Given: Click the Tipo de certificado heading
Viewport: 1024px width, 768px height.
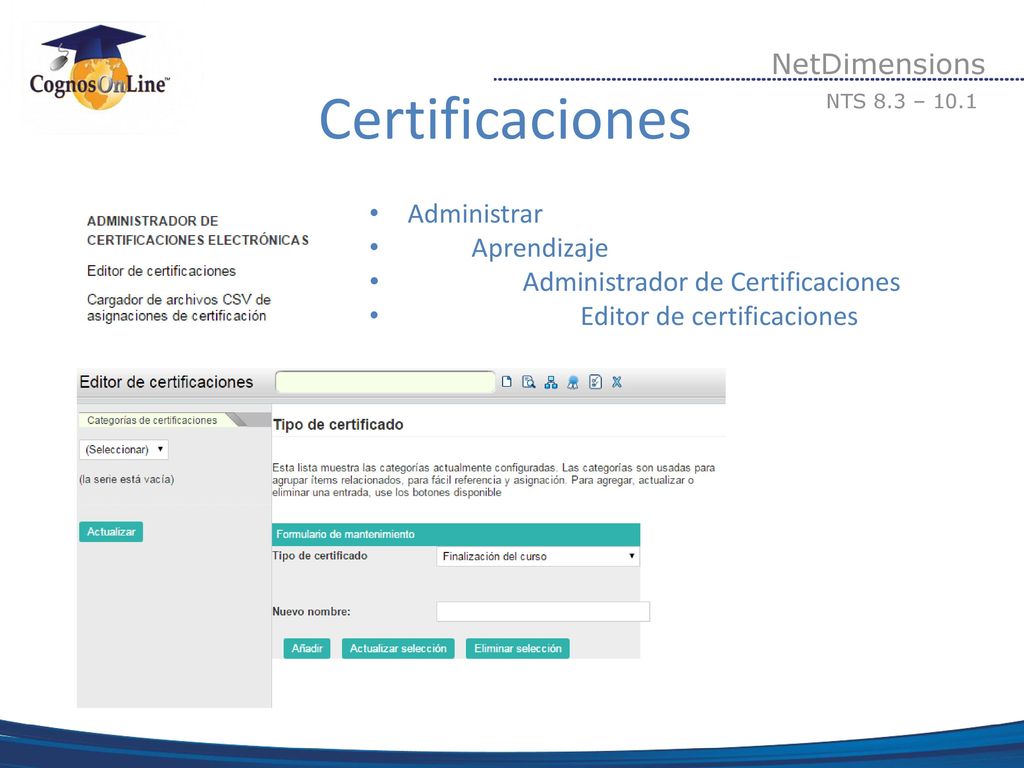Looking at the screenshot, I should click(338, 424).
